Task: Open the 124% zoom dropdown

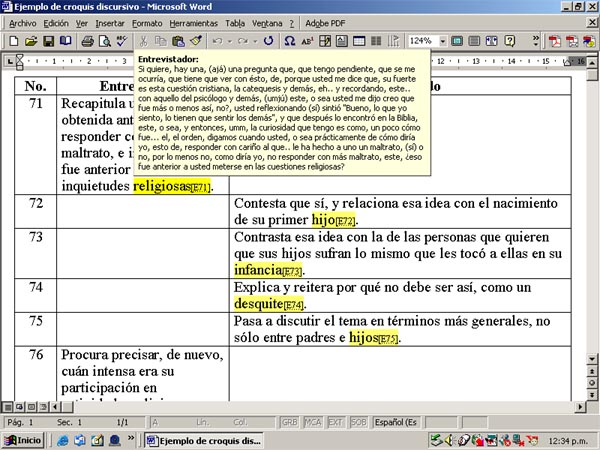Action: click(x=443, y=41)
